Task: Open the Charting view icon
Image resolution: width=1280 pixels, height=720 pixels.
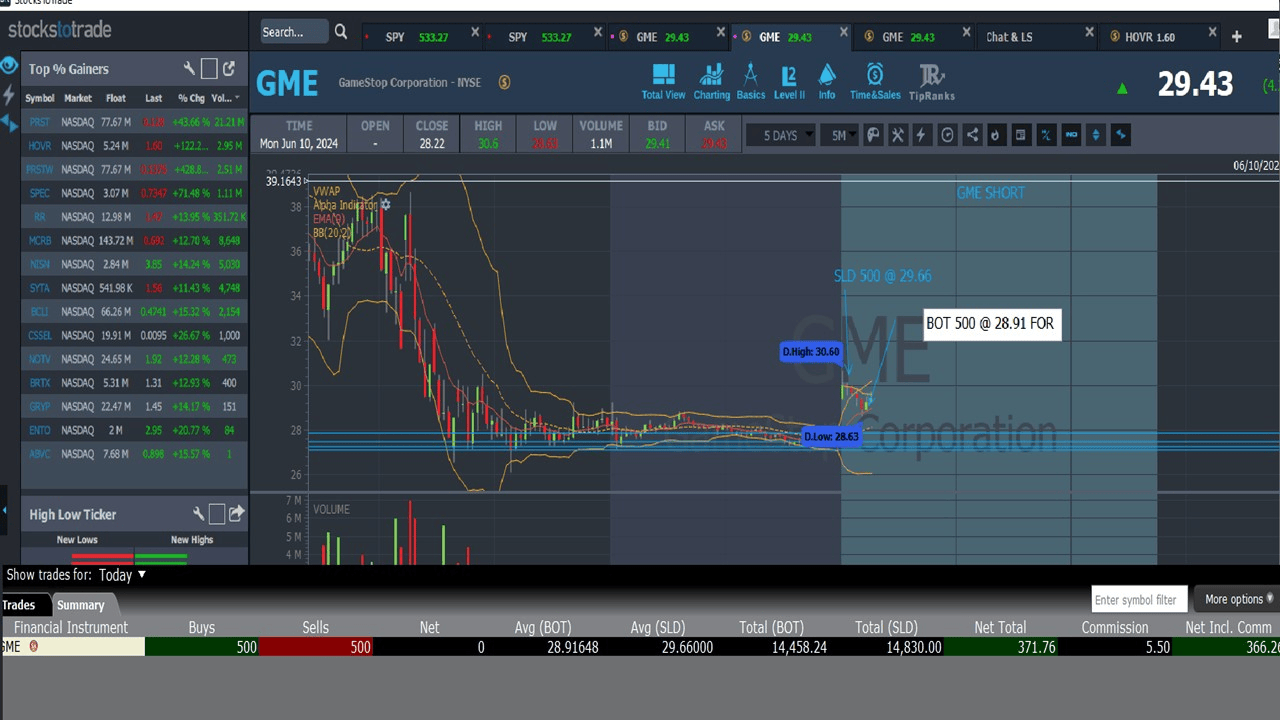Action: click(711, 82)
